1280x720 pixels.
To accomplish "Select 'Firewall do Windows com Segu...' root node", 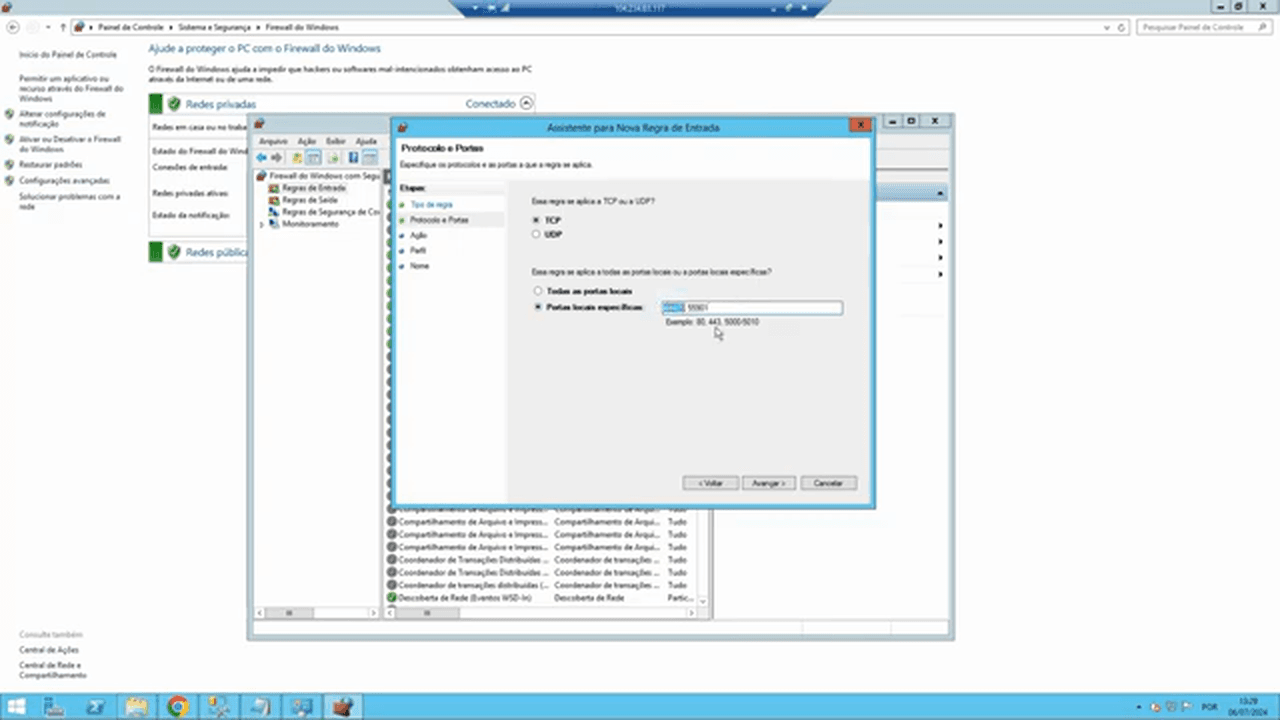I will point(325,176).
